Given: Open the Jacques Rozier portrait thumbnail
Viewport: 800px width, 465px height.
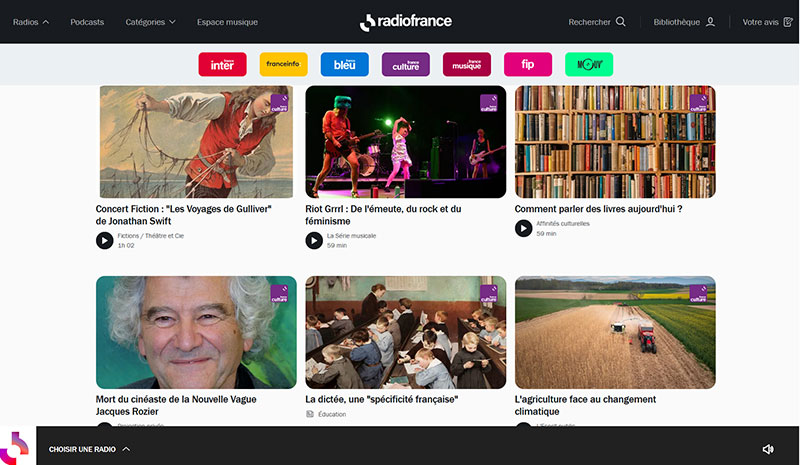Looking at the screenshot, I should [x=196, y=332].
